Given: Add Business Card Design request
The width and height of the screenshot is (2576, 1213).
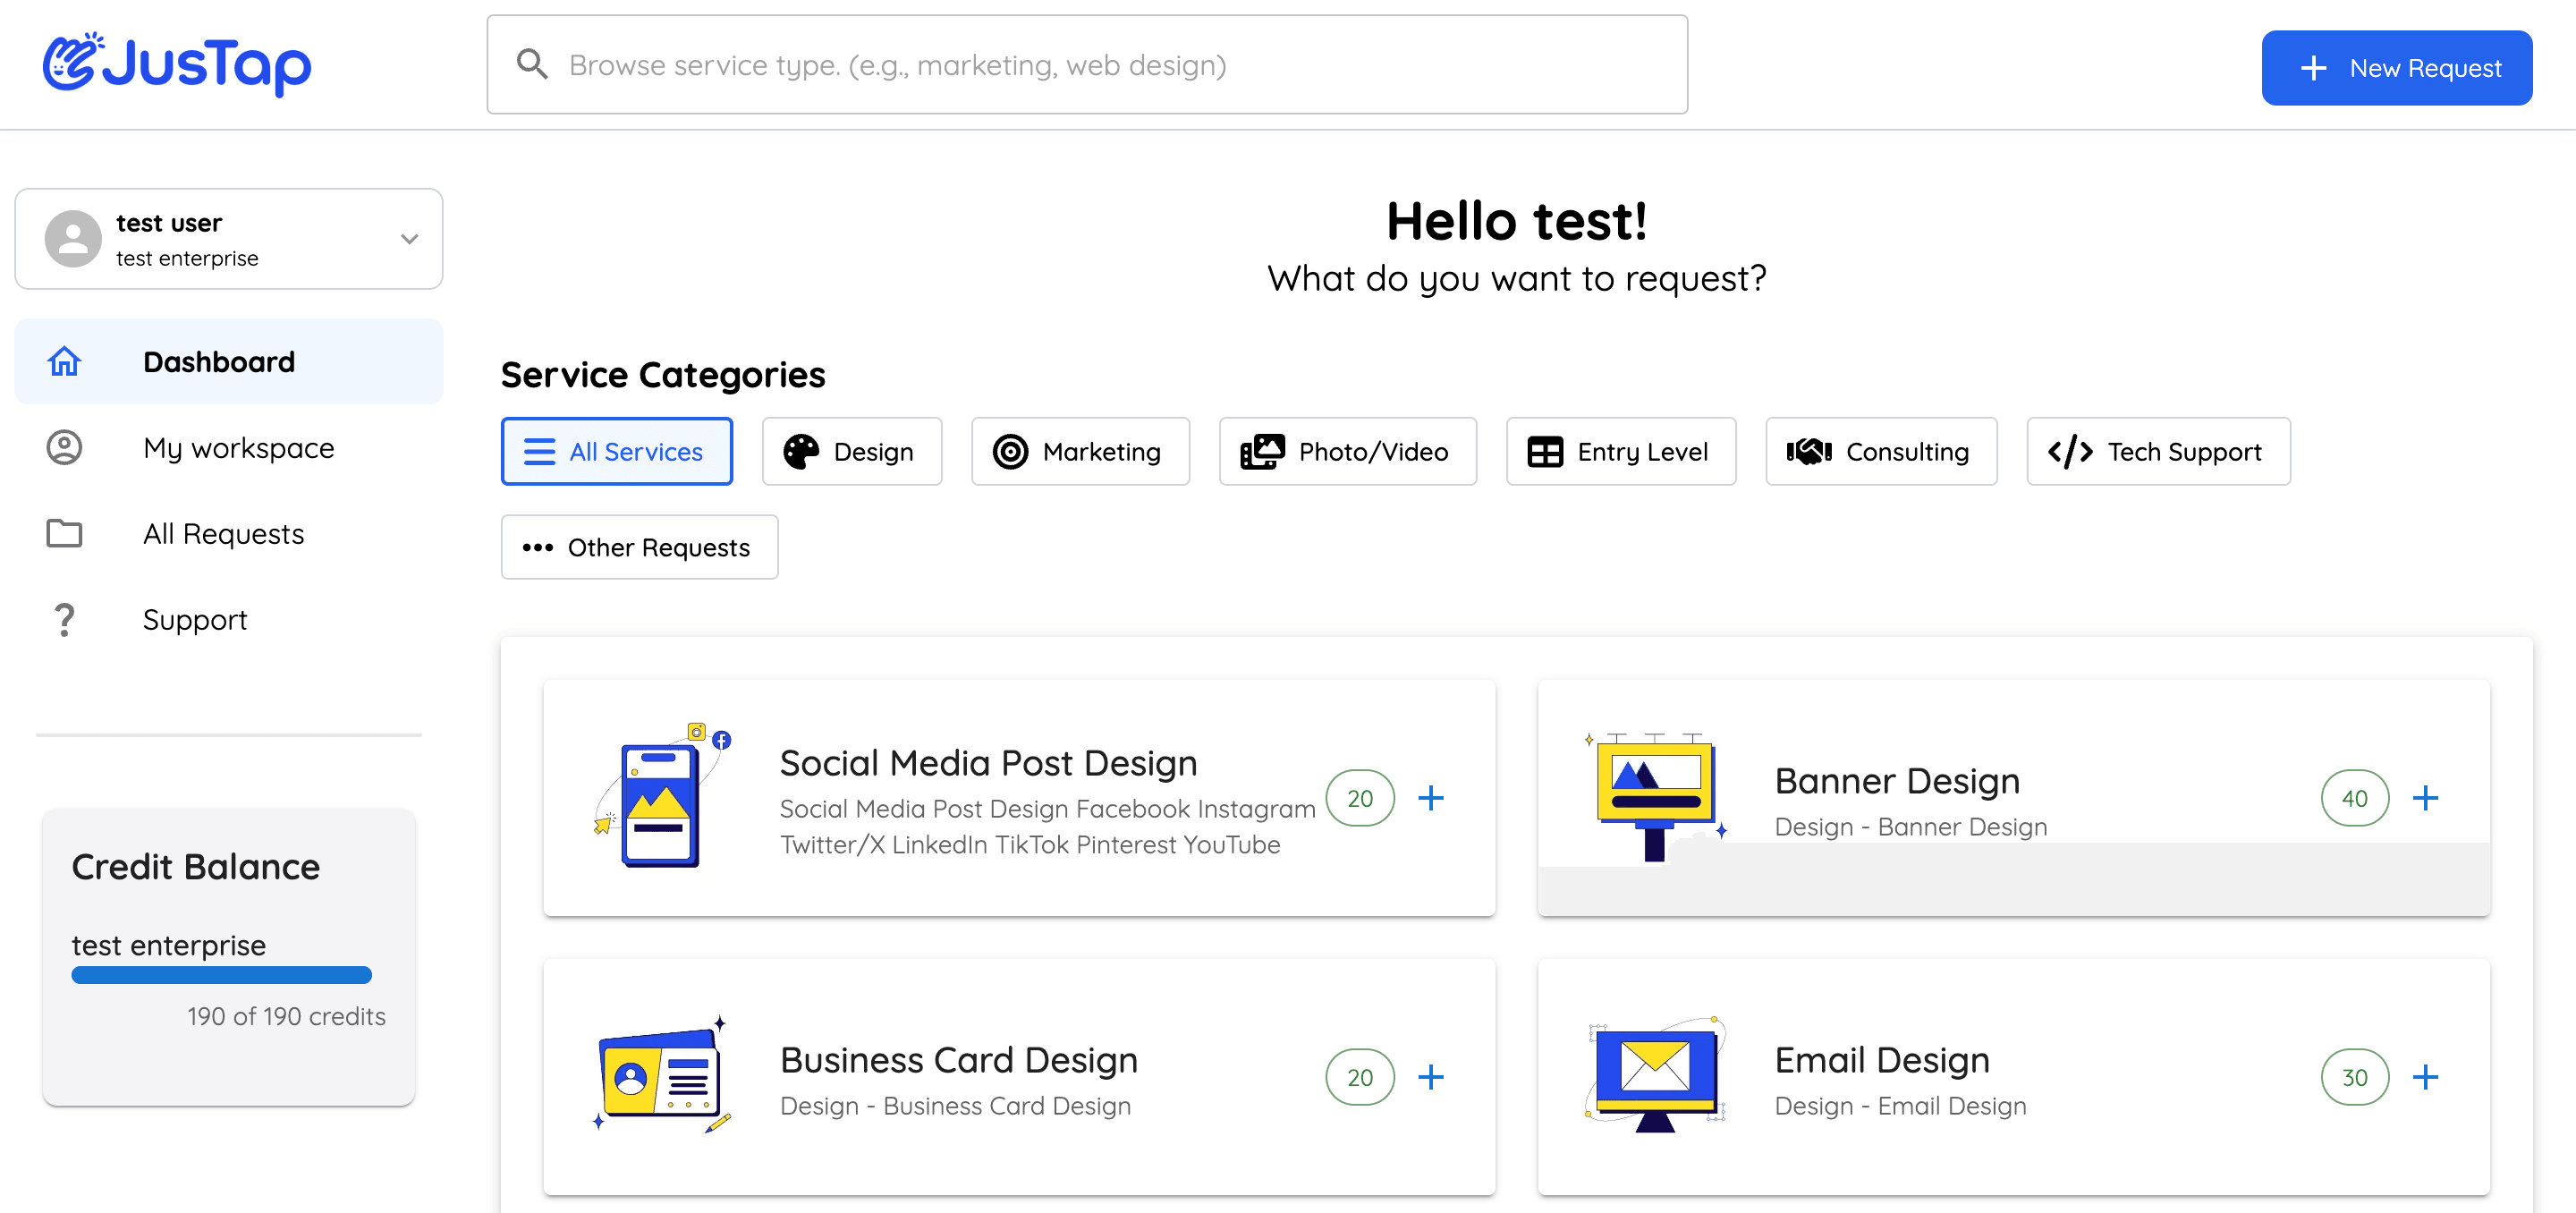Looking at the screenshot, I should (1430, 1076).
